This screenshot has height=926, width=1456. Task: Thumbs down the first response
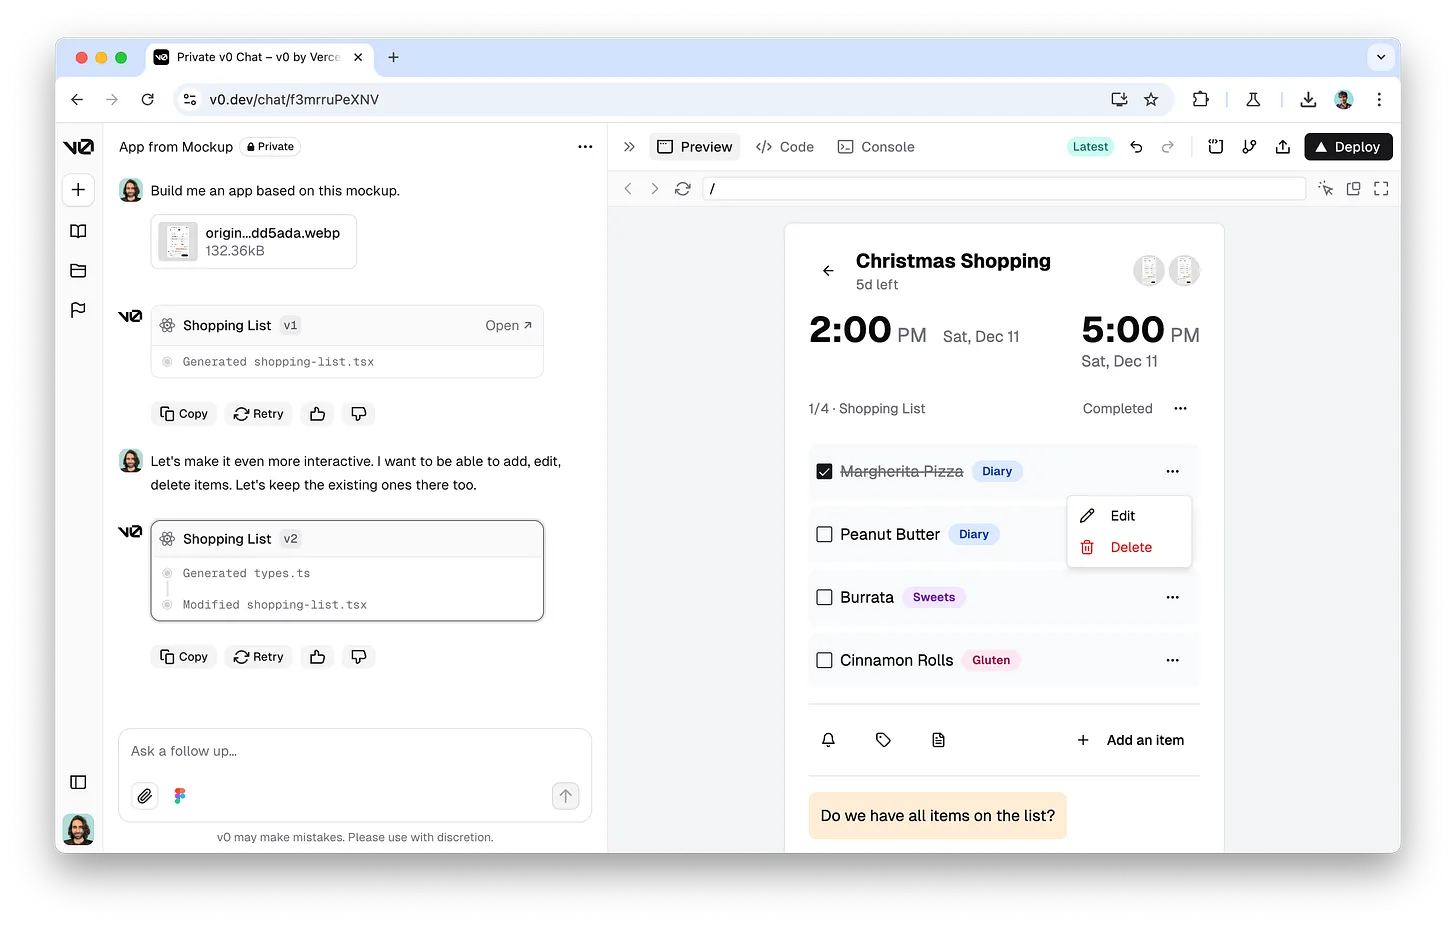pyautogui.click(x=358, y=414)
